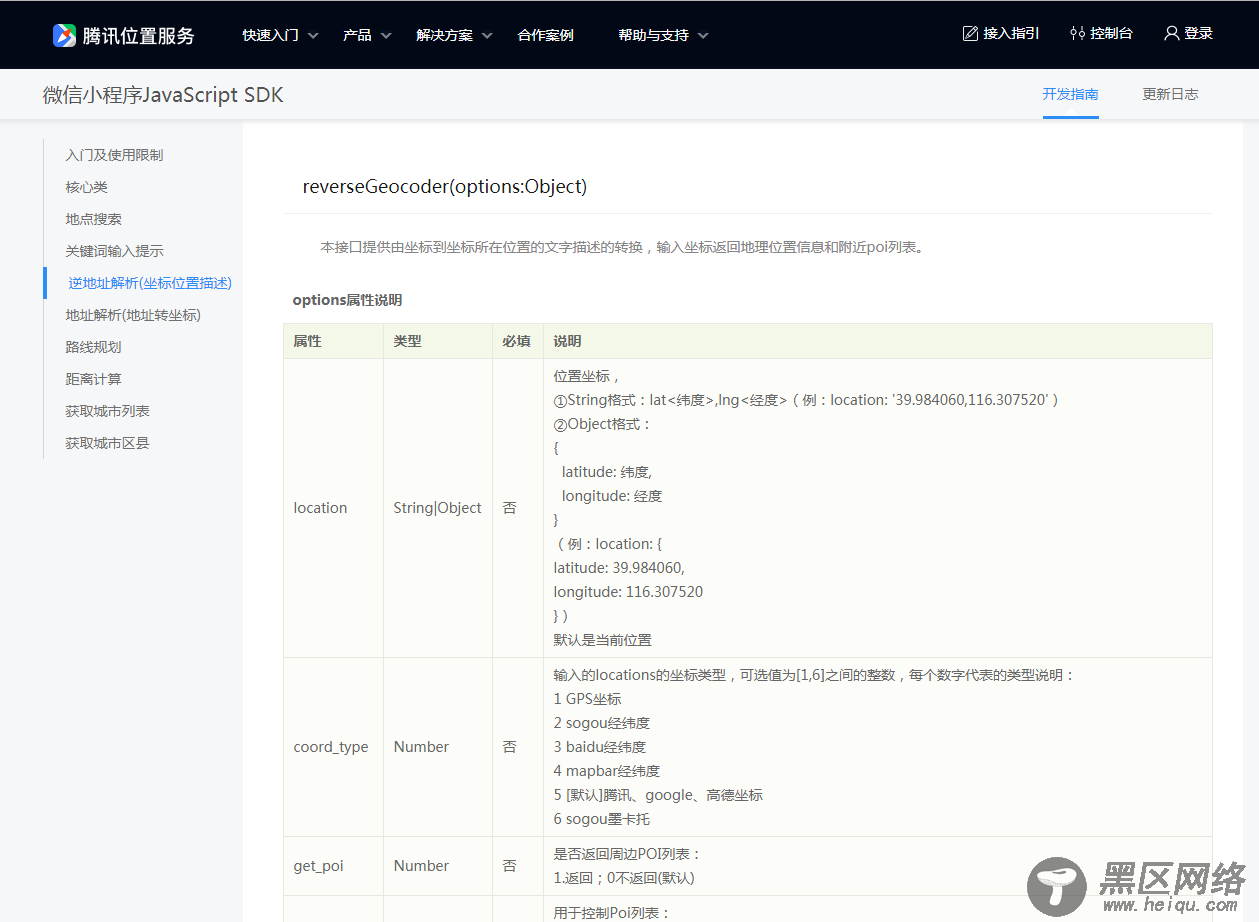Click the '1.返回；0不返回(默认)' line
1259x922 pixels.
tap(624, 878)
